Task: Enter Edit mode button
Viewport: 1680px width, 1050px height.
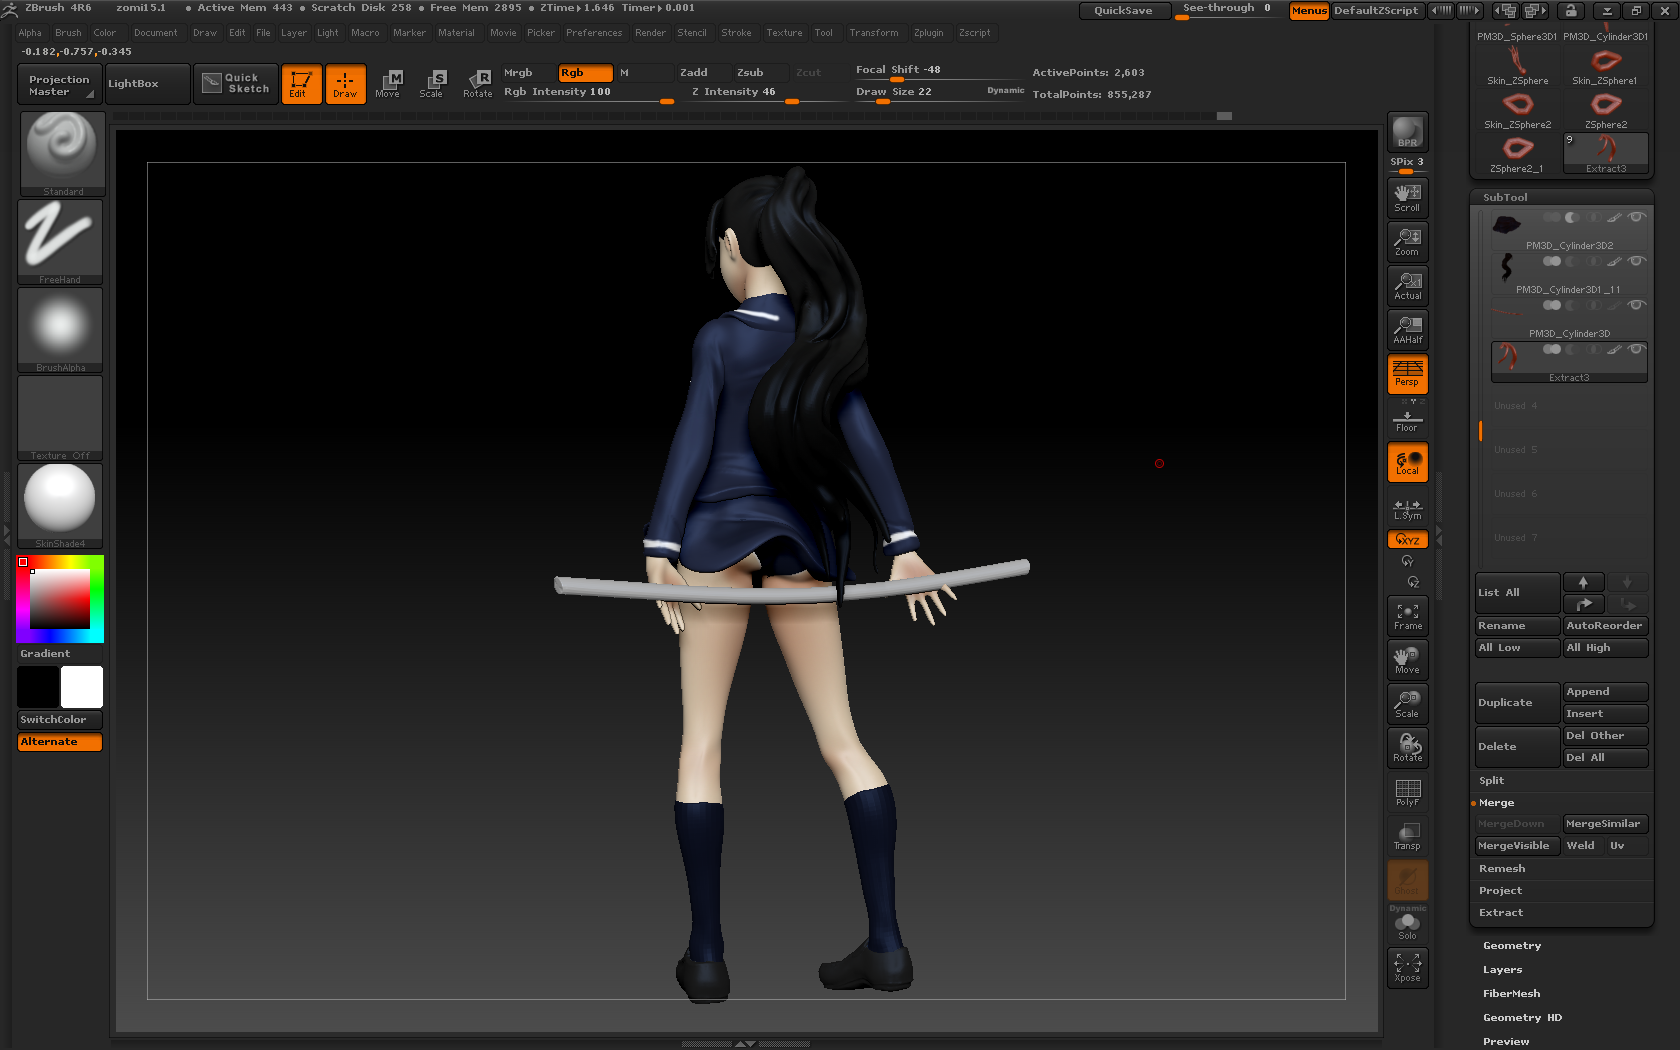Action: pos(301,83)
